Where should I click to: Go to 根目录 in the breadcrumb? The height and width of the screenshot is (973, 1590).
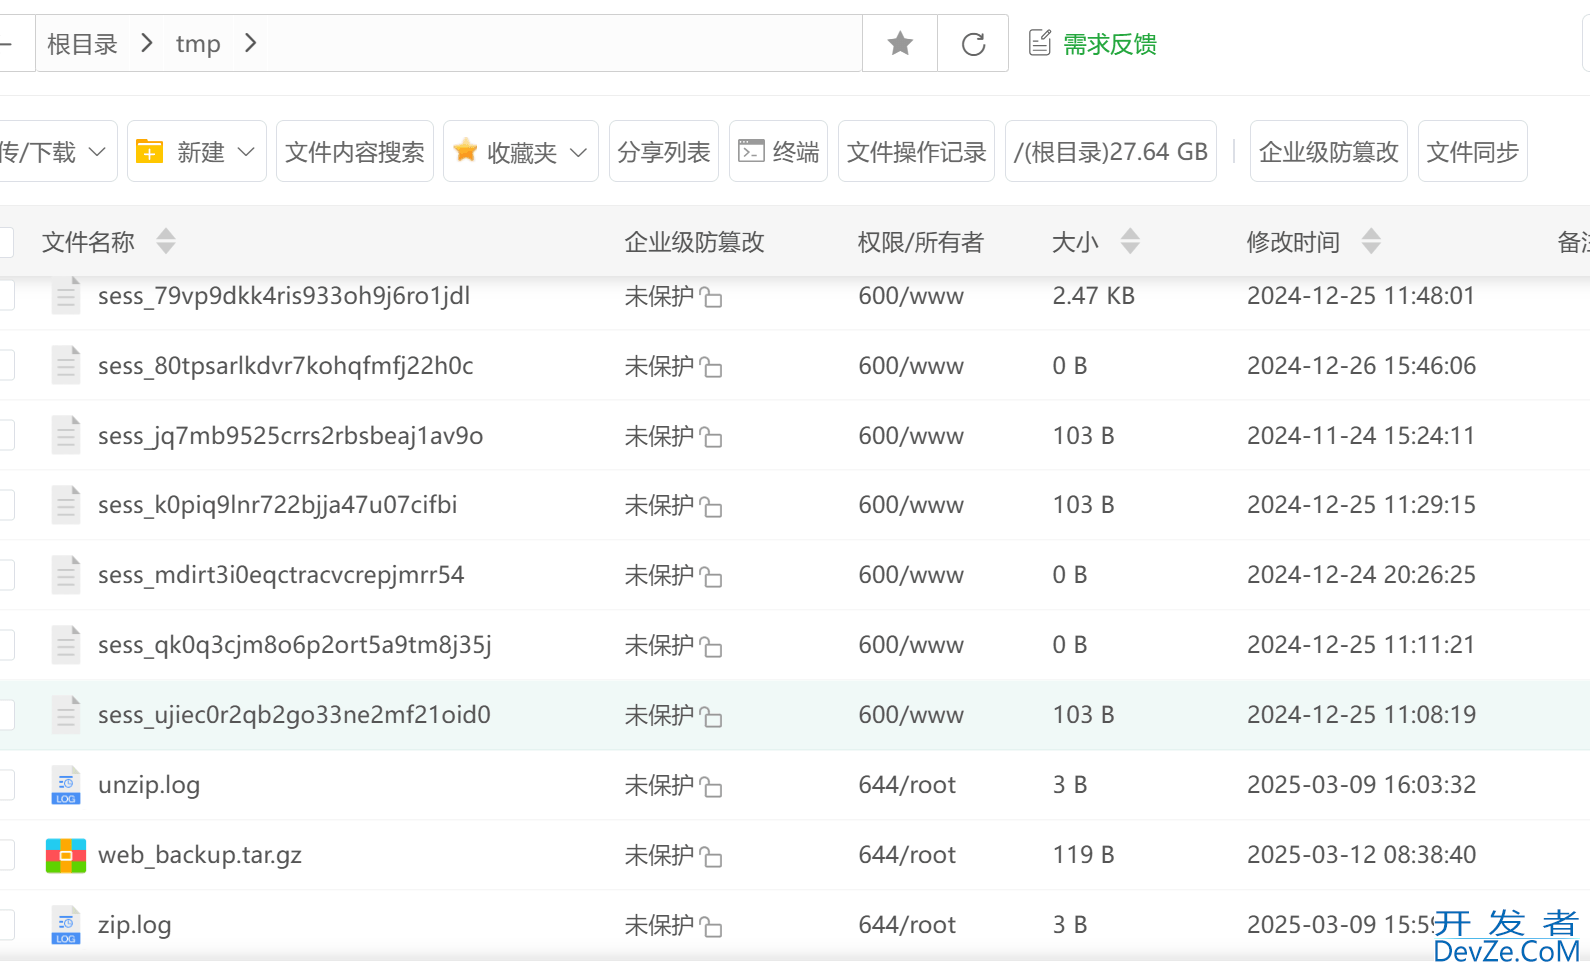(x=82, y=44)
